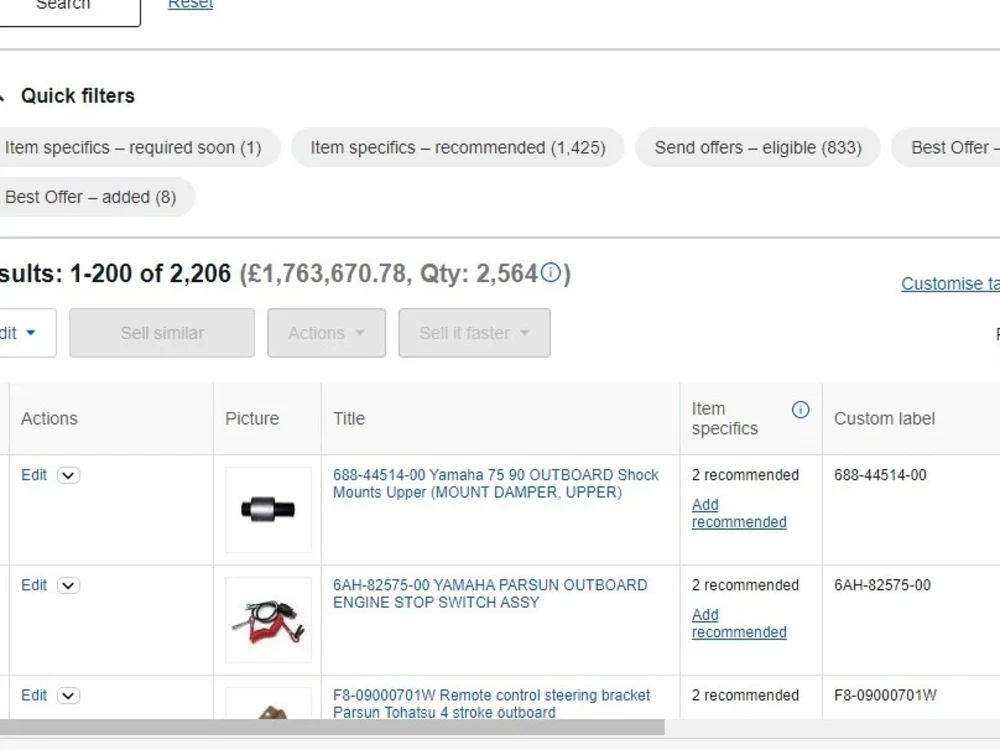Screen dimensions: 1000x750
Task: Edit the 688-44514-00 Yamaha listing
Action: [x=34, y=475]
